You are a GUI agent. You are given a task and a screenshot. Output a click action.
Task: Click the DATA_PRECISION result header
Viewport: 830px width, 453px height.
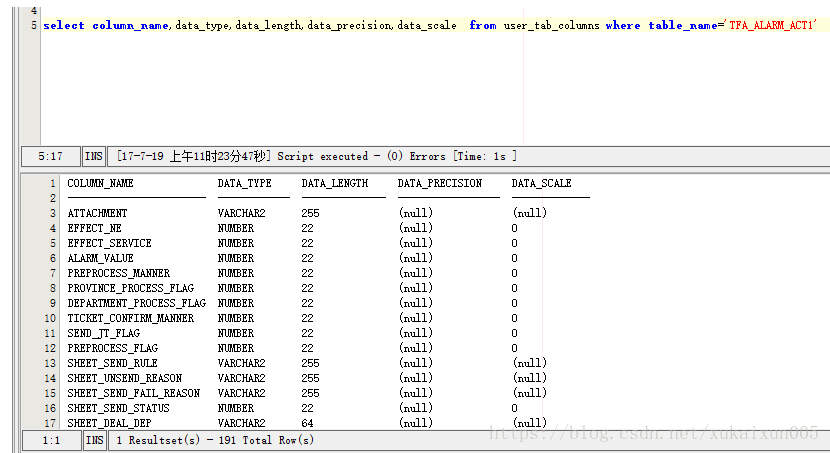point(440,184)
